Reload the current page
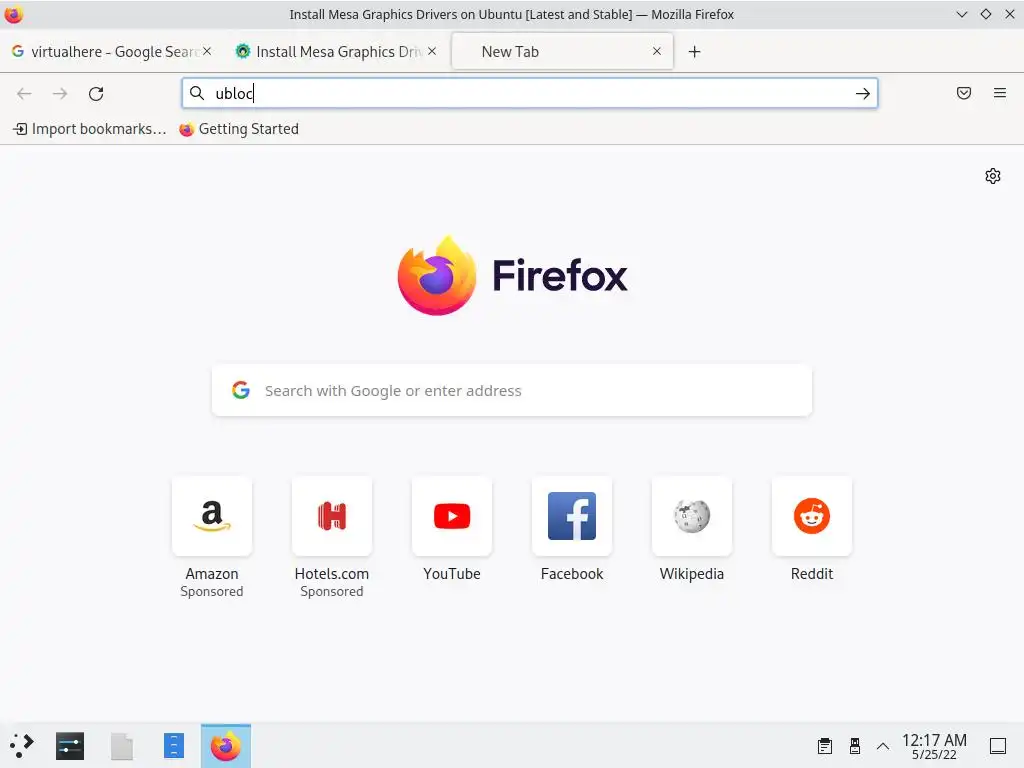This screenshot has height=768, width=1024. pos(96,93)
